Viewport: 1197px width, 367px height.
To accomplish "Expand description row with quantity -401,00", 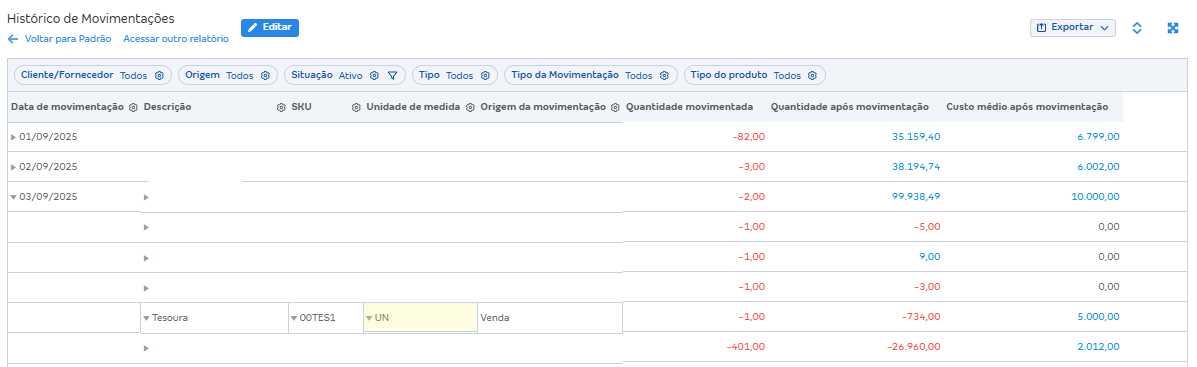I will coord(146,348).
